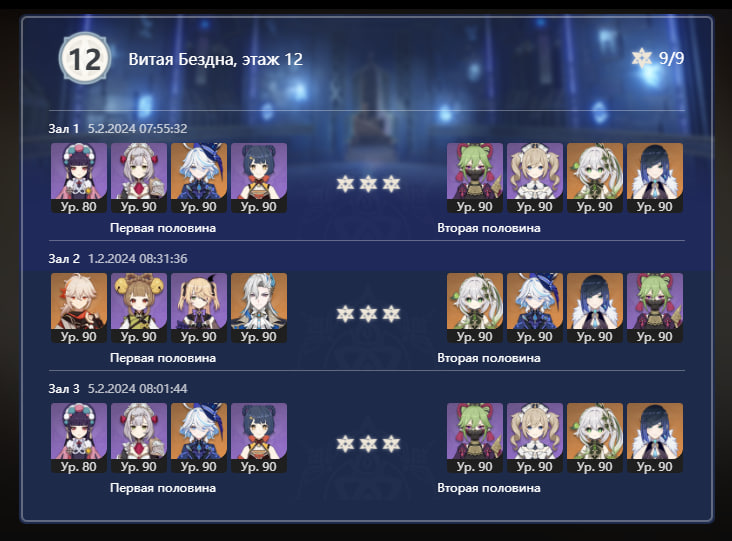Click the three stars rating for Зал 3
This screenshot has width=732, height=541.
tap(368, 443)
